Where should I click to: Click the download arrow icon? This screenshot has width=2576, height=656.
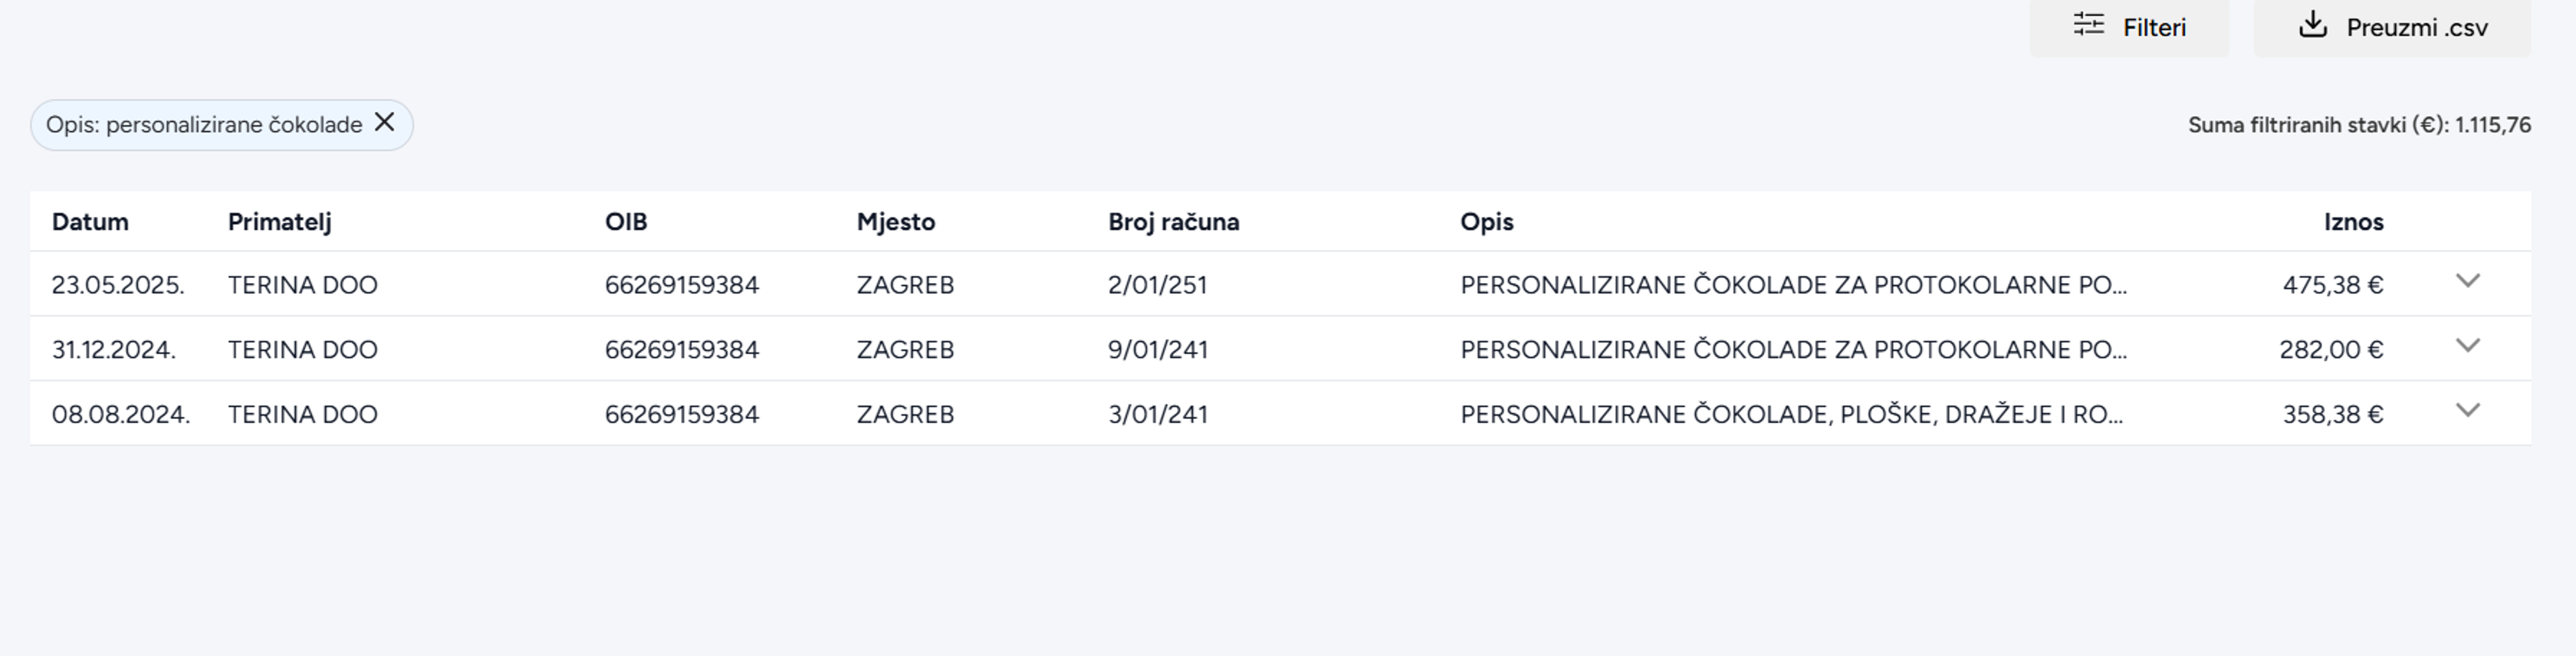pyautogui.click(x=2312, y=25)
